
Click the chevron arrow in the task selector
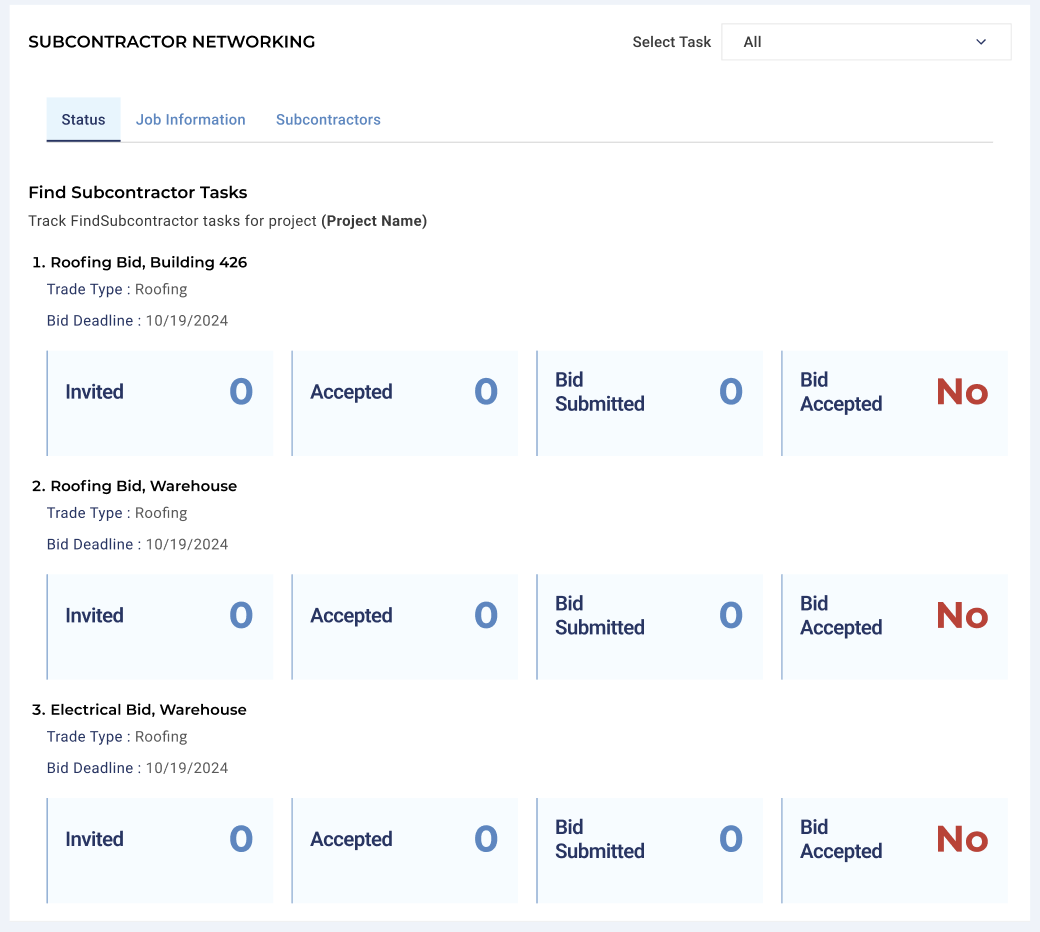(981, 42)
